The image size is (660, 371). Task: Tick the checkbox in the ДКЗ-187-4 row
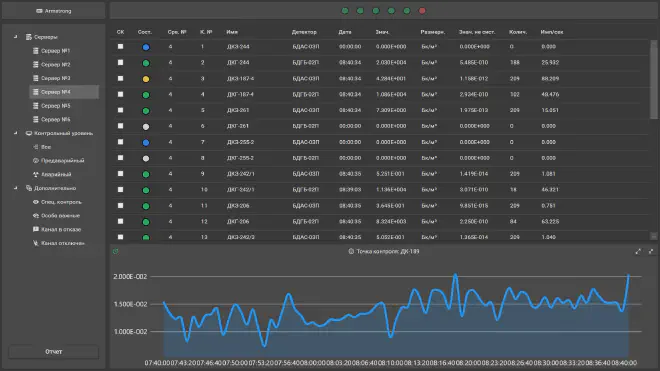(x=120, y=78)
